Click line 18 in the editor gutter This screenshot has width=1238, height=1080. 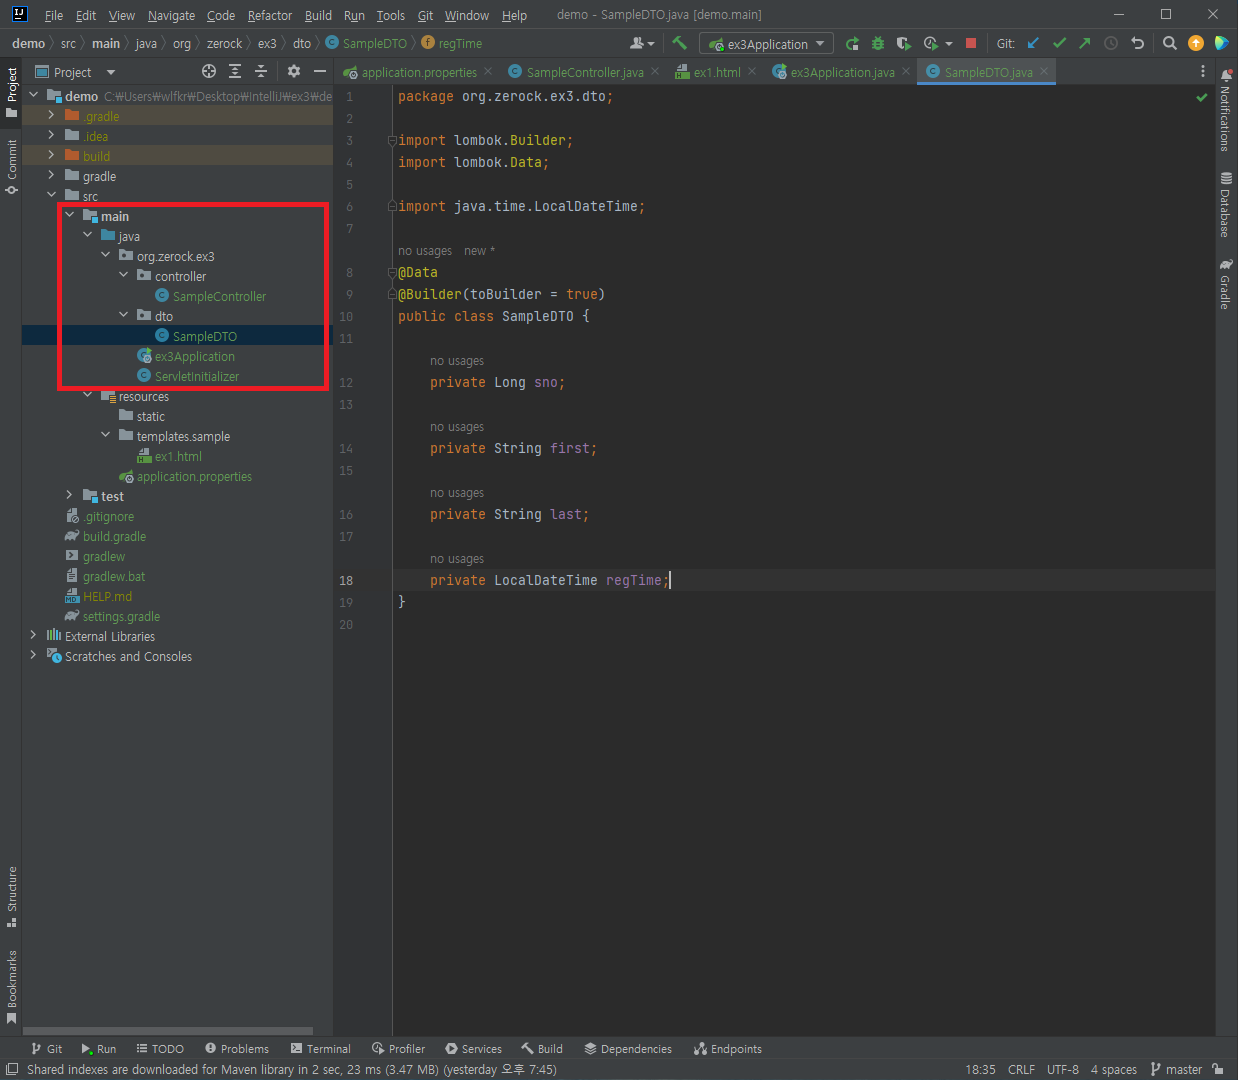click(346, 580)
